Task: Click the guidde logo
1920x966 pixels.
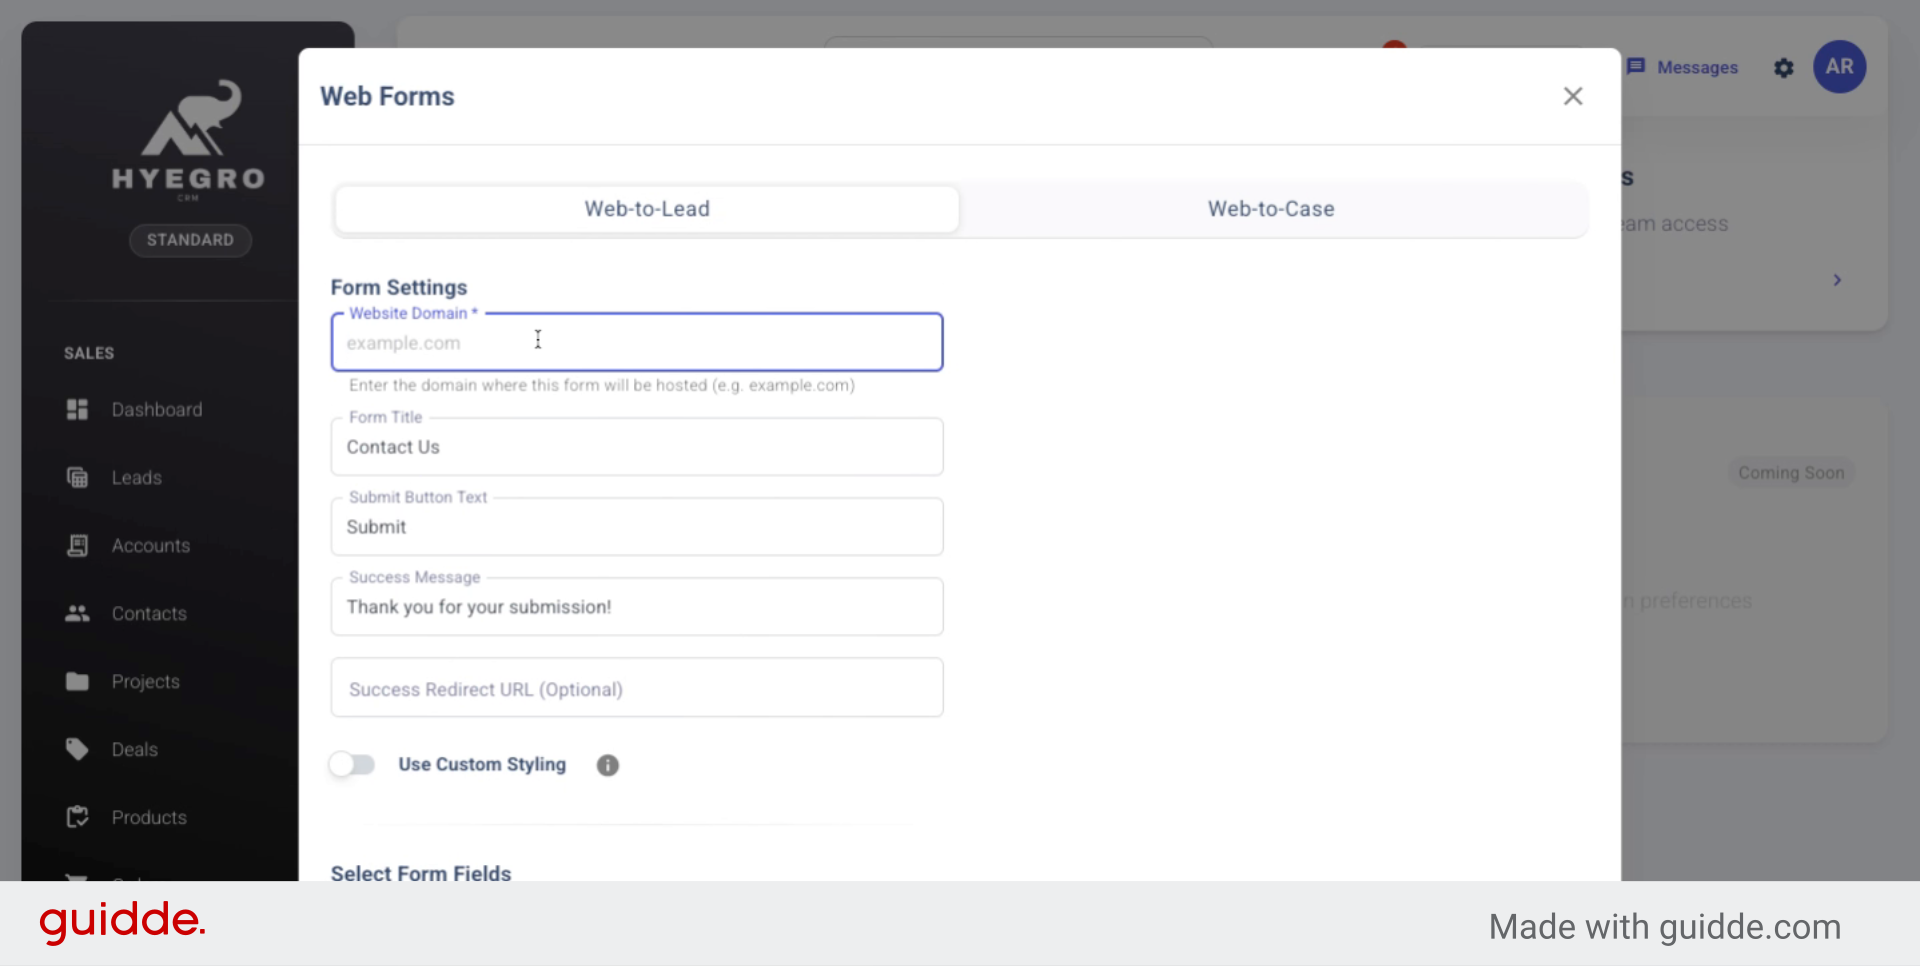Action: [x=122, y=922]
